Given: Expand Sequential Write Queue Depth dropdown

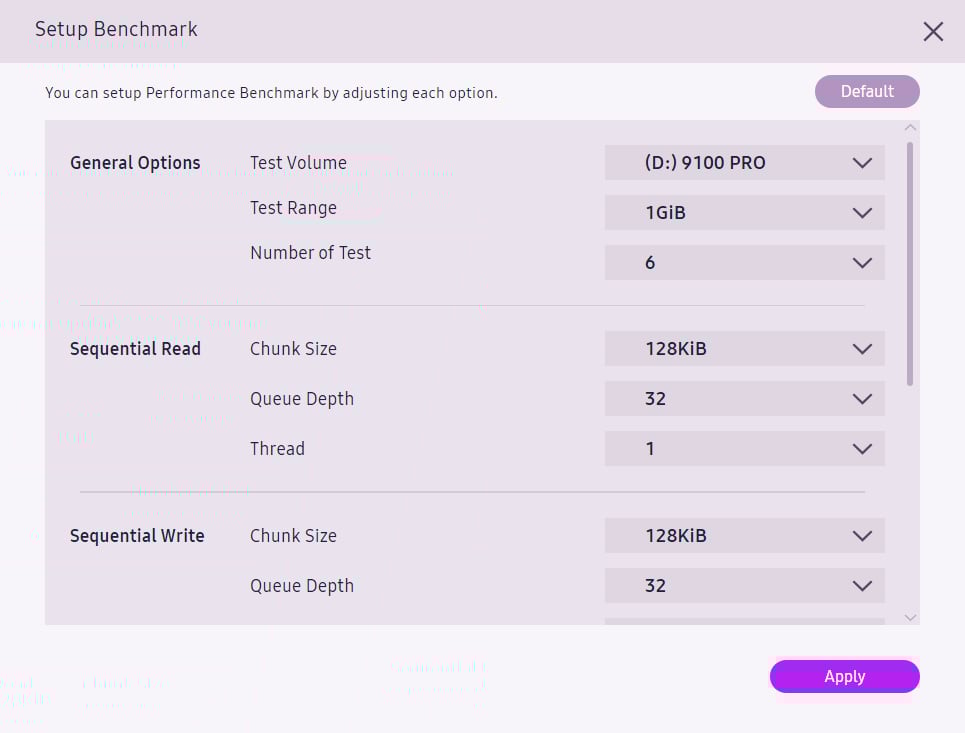Looking at the screenshot, I should (744, 586).
